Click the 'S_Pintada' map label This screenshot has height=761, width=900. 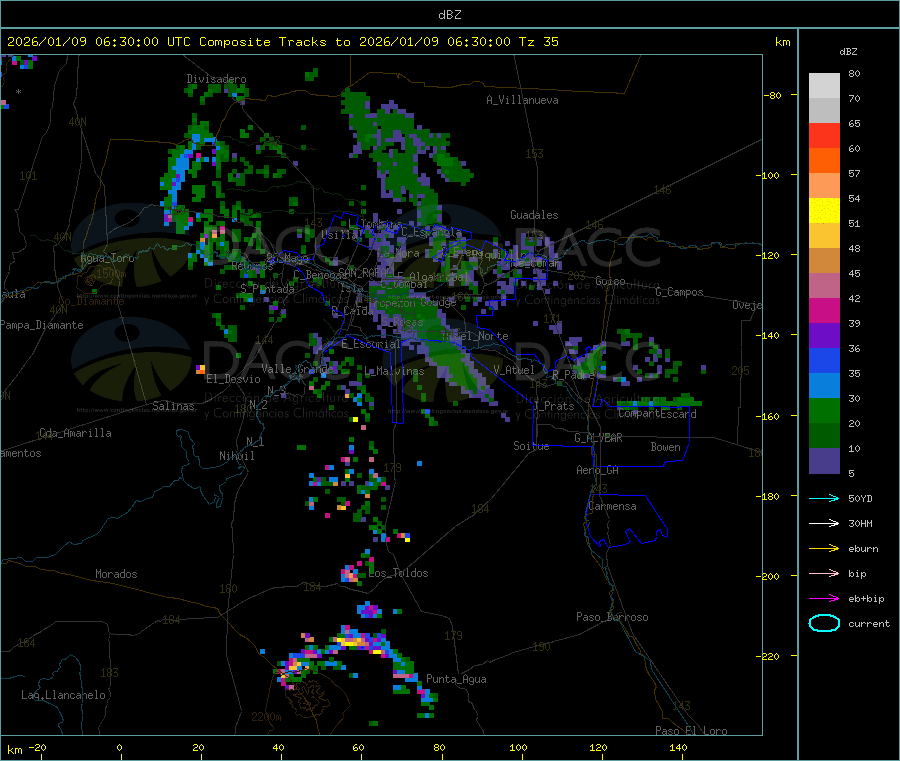(267, 289)
